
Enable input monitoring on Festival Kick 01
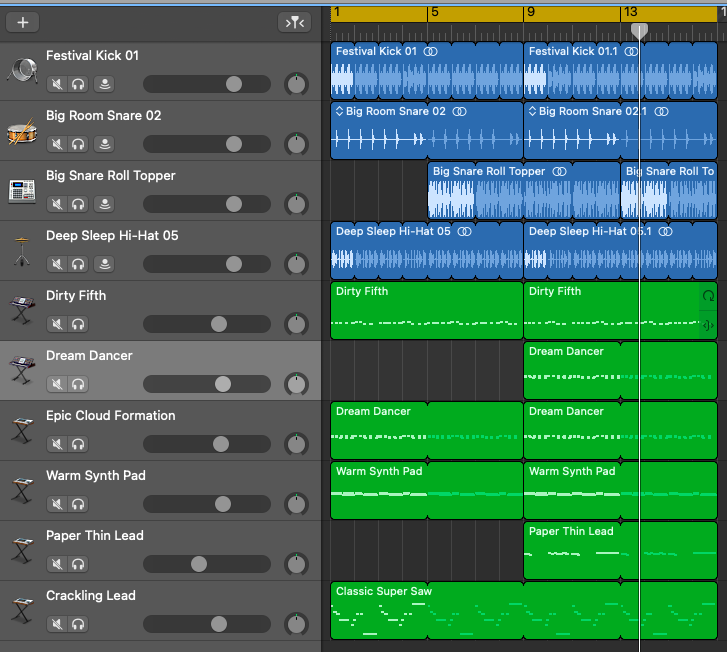pyautogui.click(x=105, y=84)
